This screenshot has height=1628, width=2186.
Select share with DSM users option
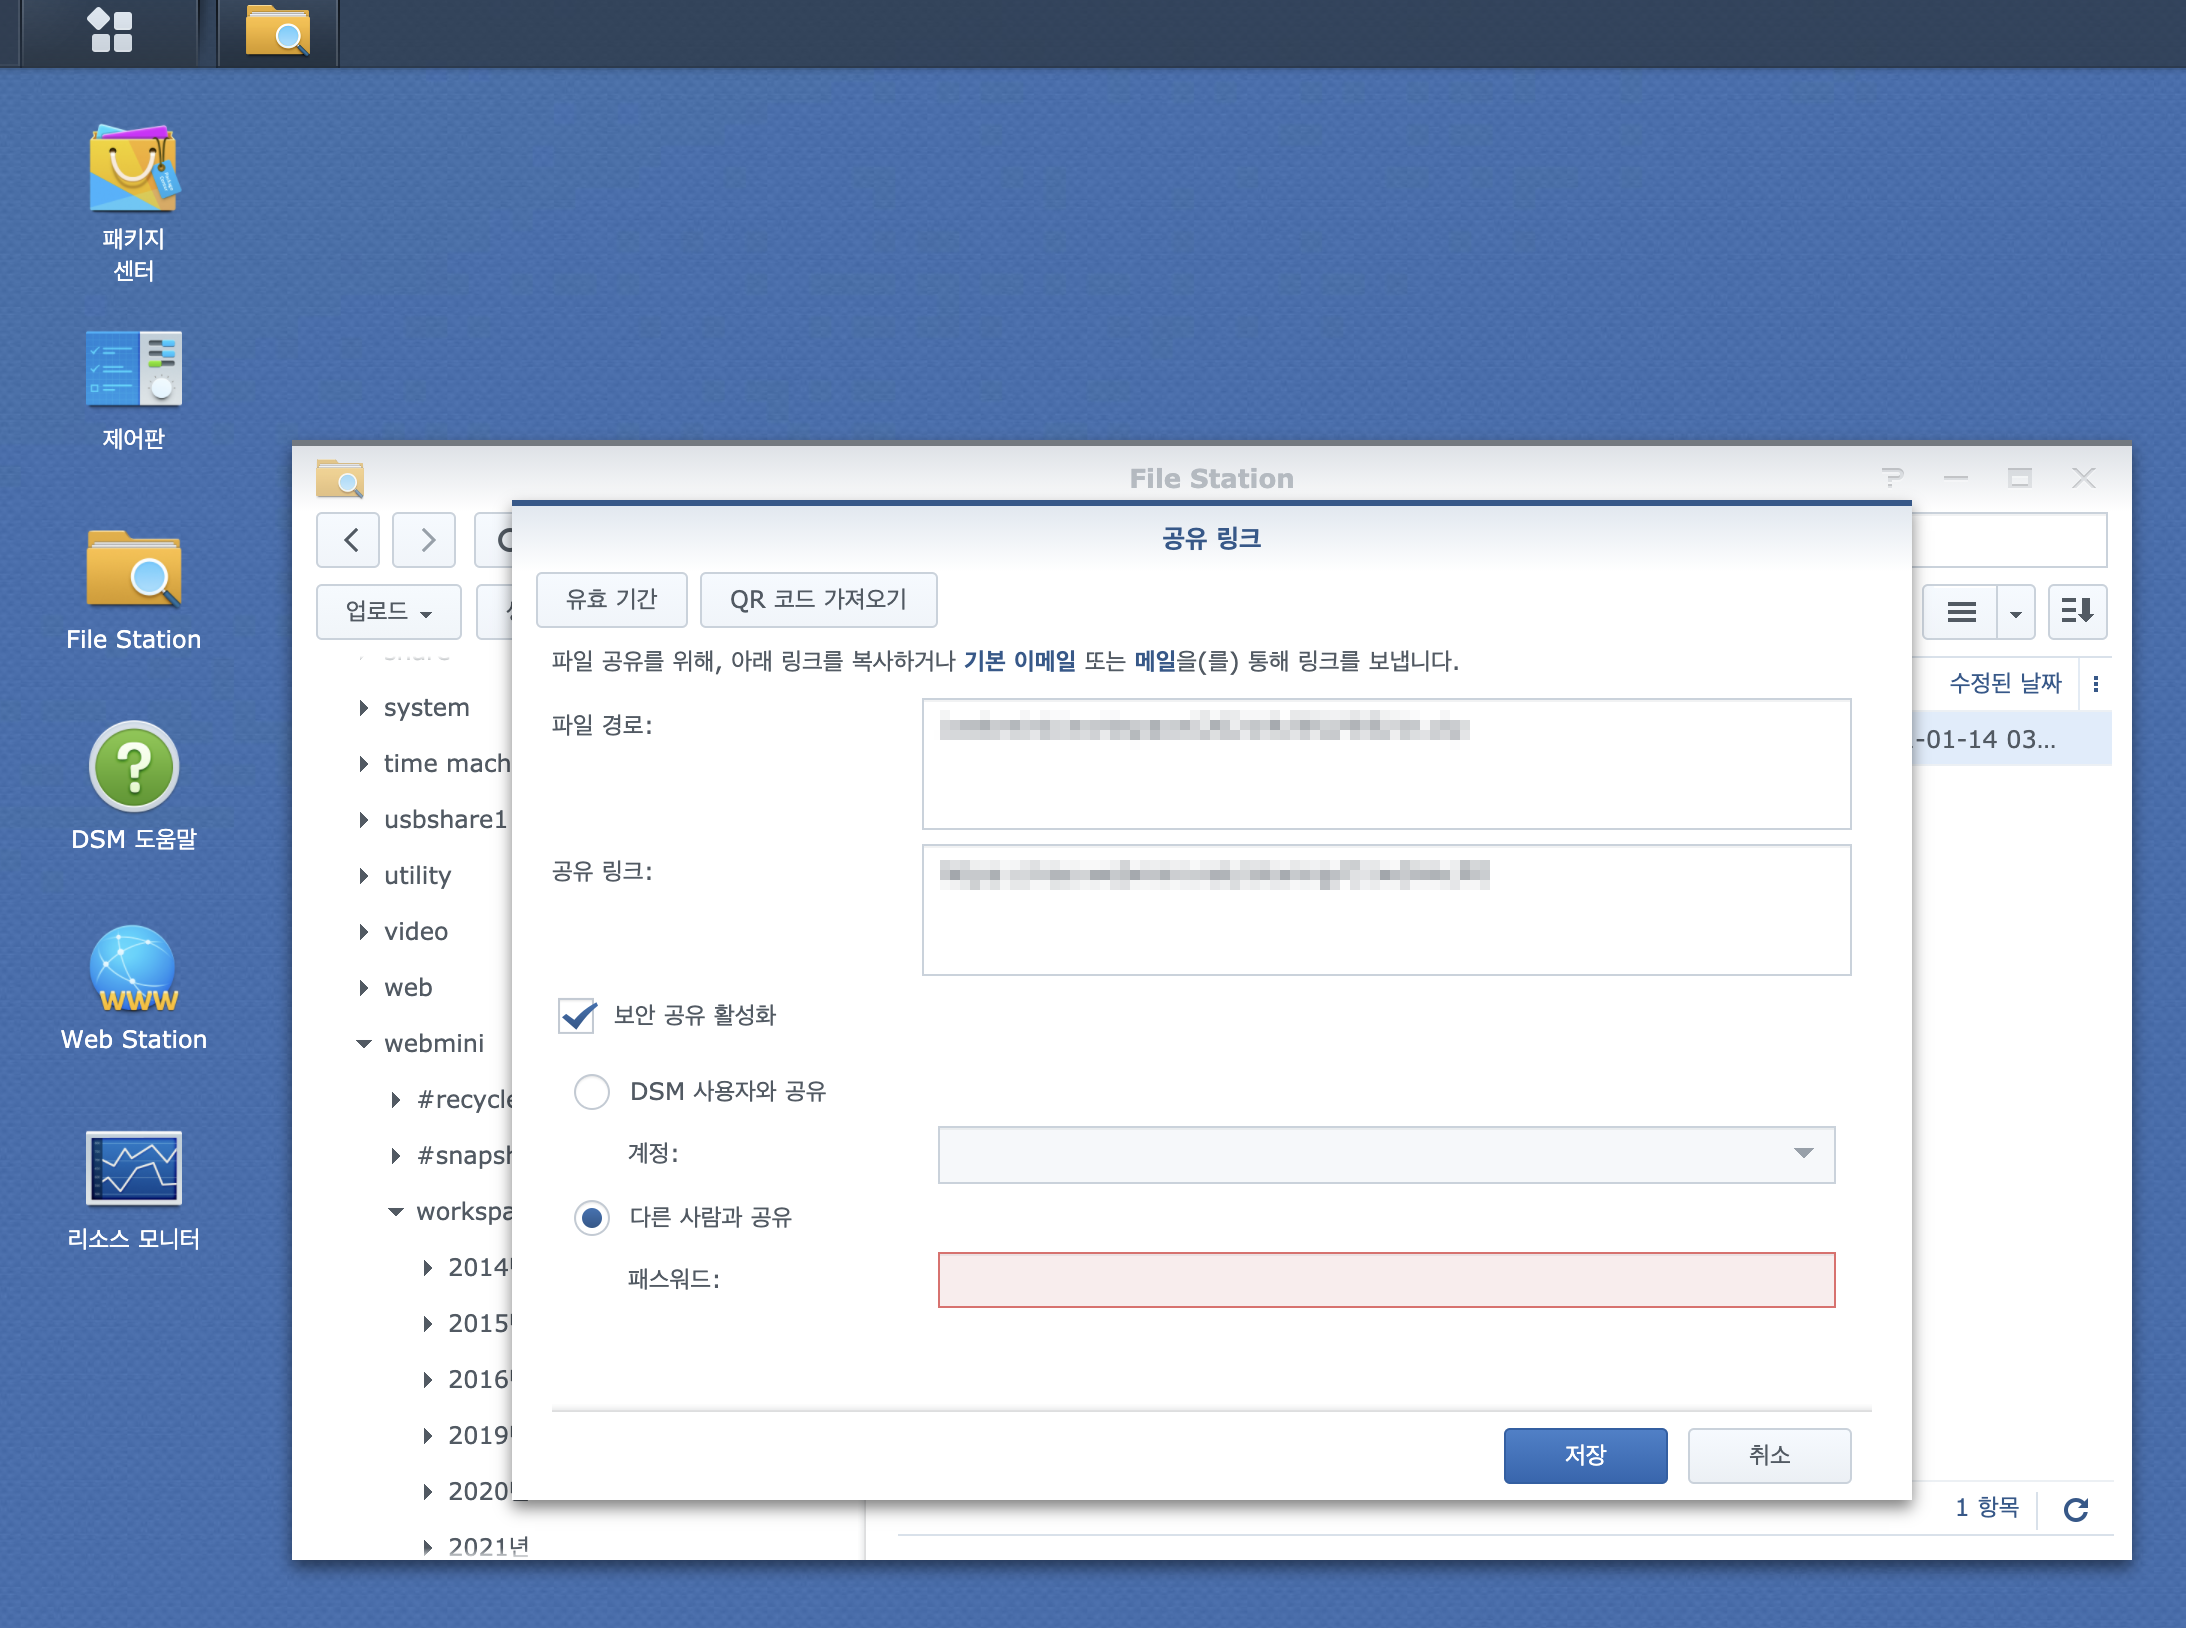coord(592,1092)
